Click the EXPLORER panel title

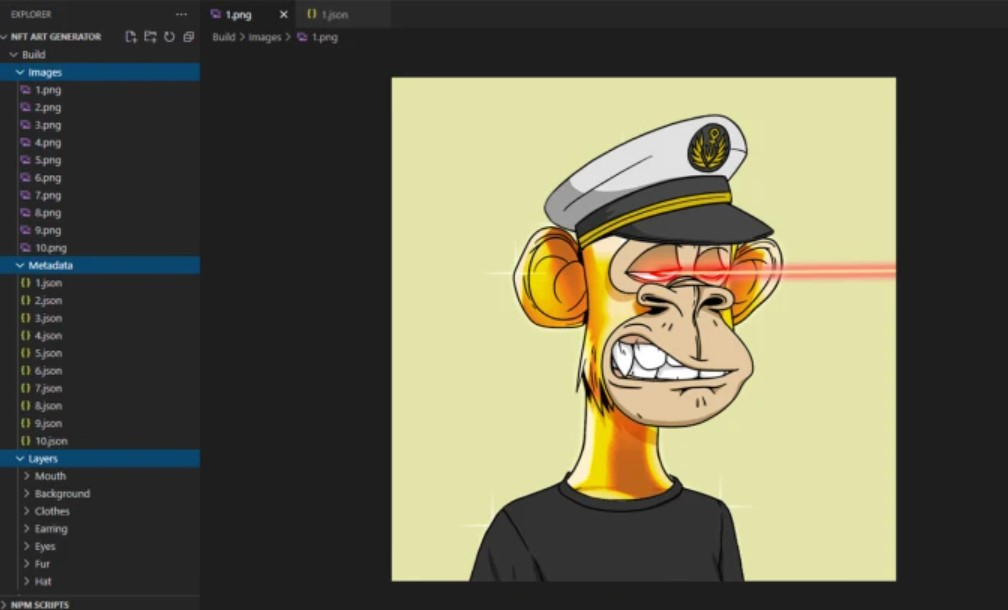pos(31,14)
